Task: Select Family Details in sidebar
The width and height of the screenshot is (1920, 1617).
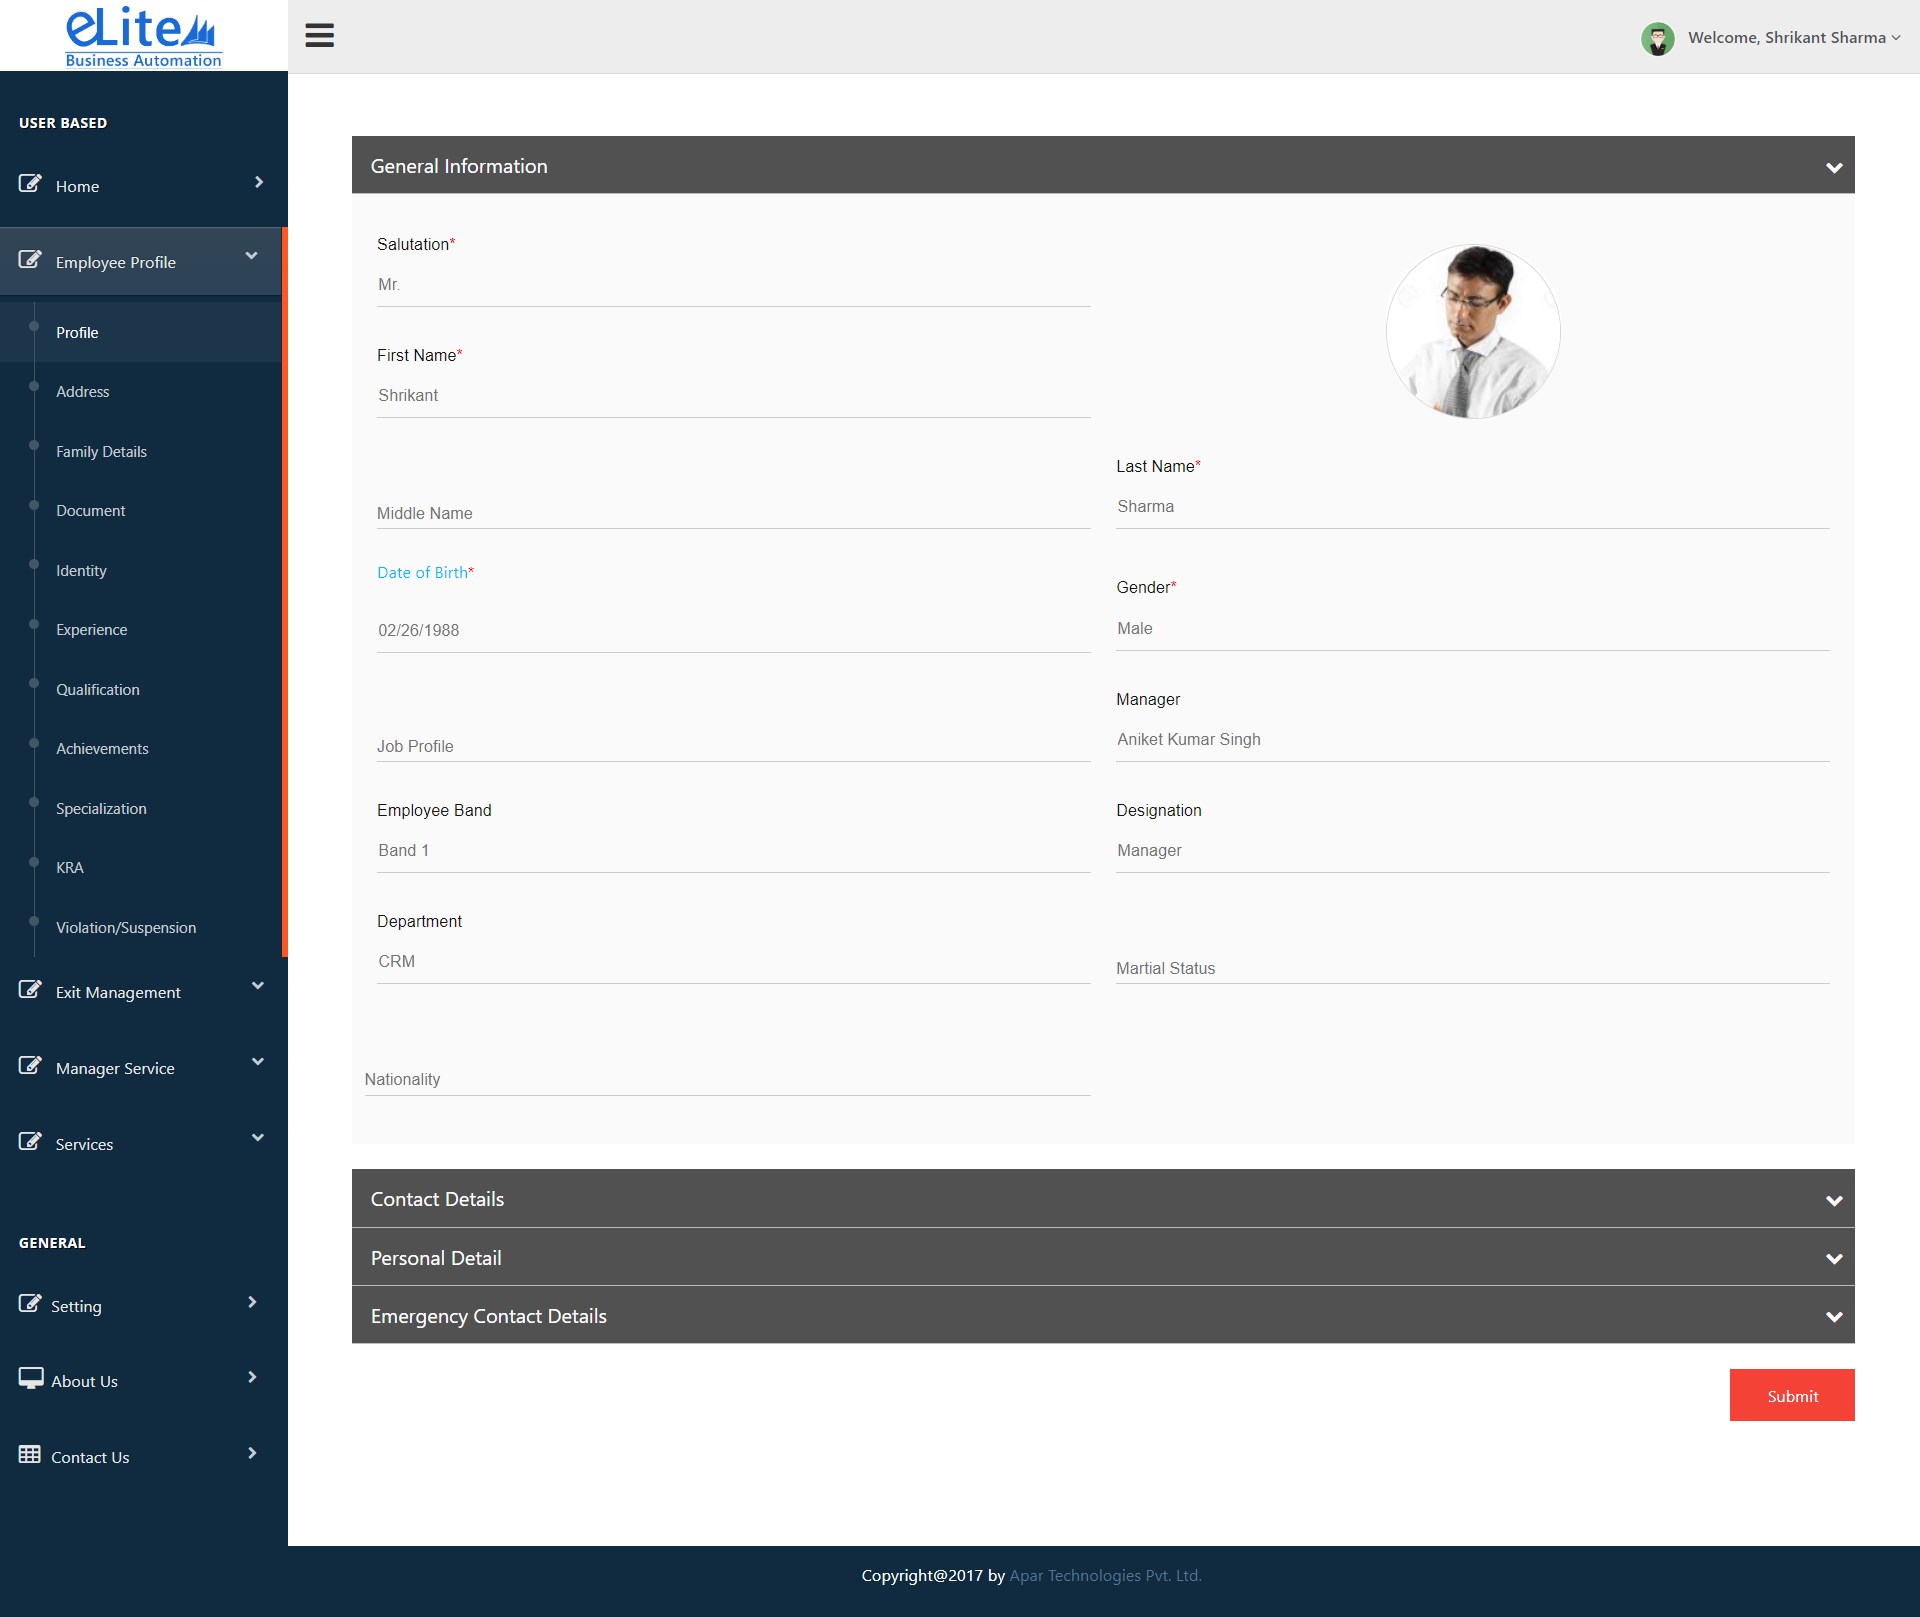Action: [101, 452]
